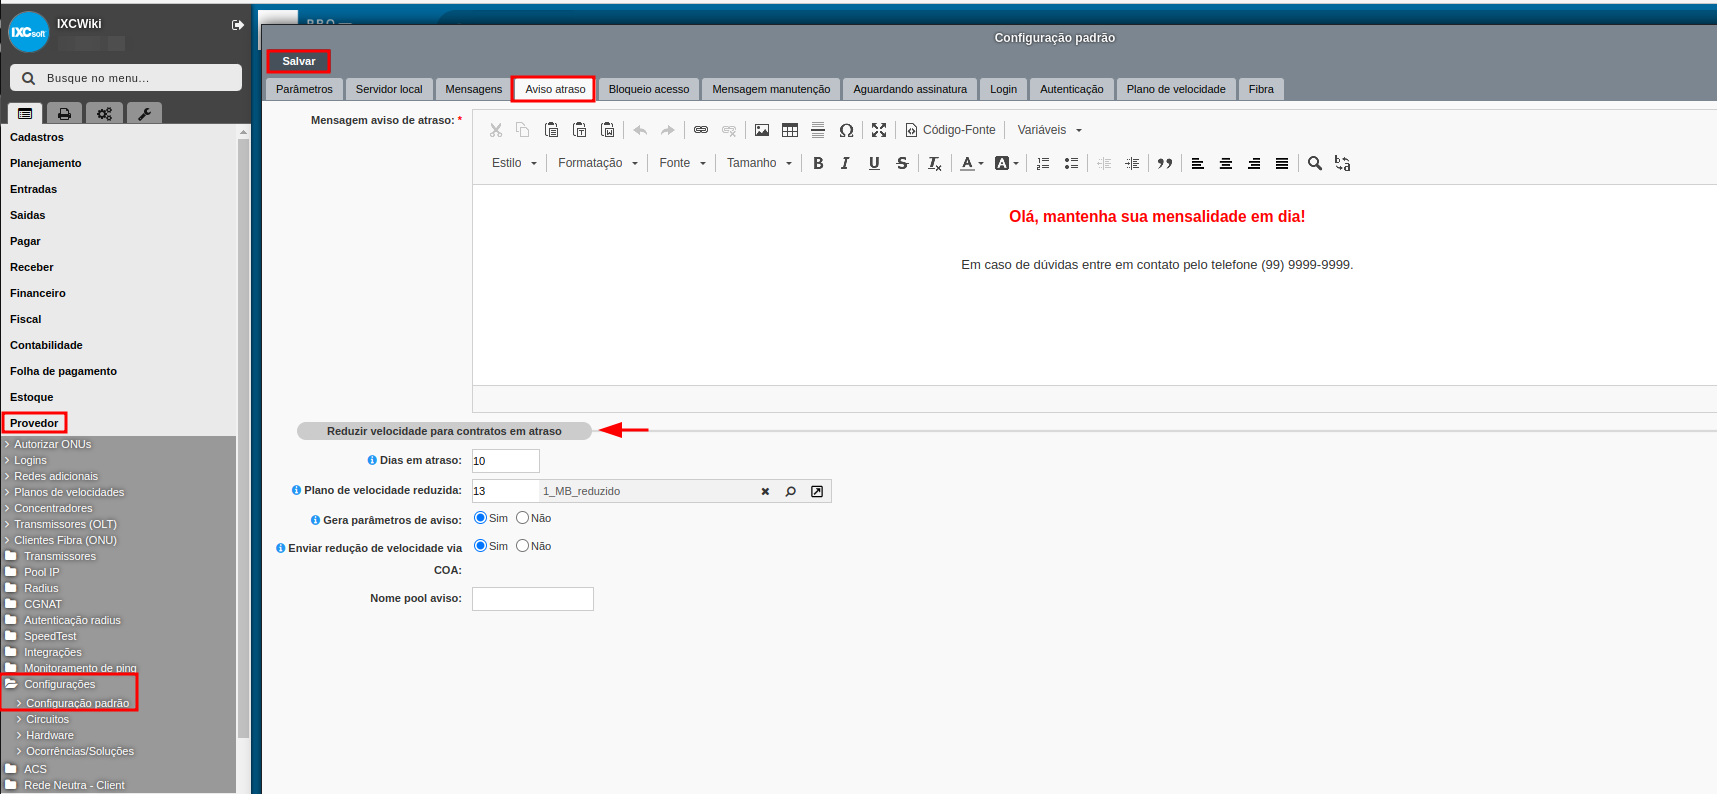The width and height of the screenshot is (1717, 794).
Task: Select Não for Enviar redução via COA
Action: (522, 546)
